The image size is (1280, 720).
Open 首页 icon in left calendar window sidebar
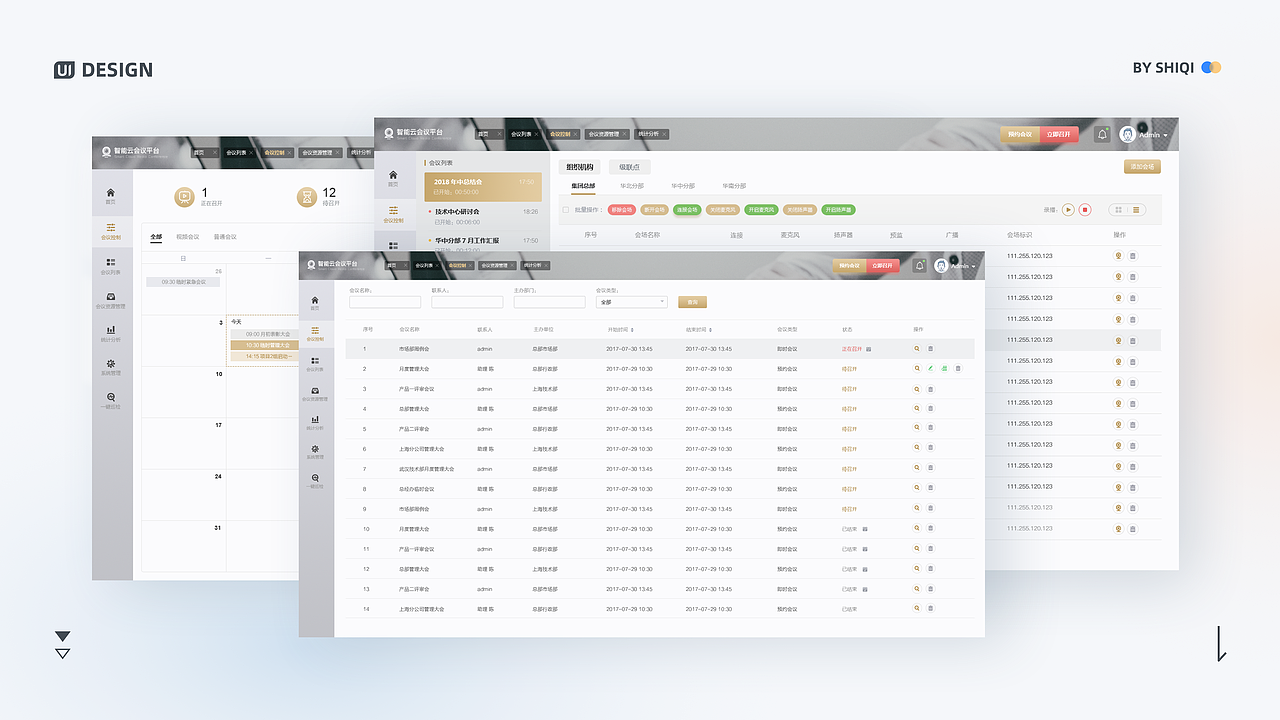click(x=110, y=192)
